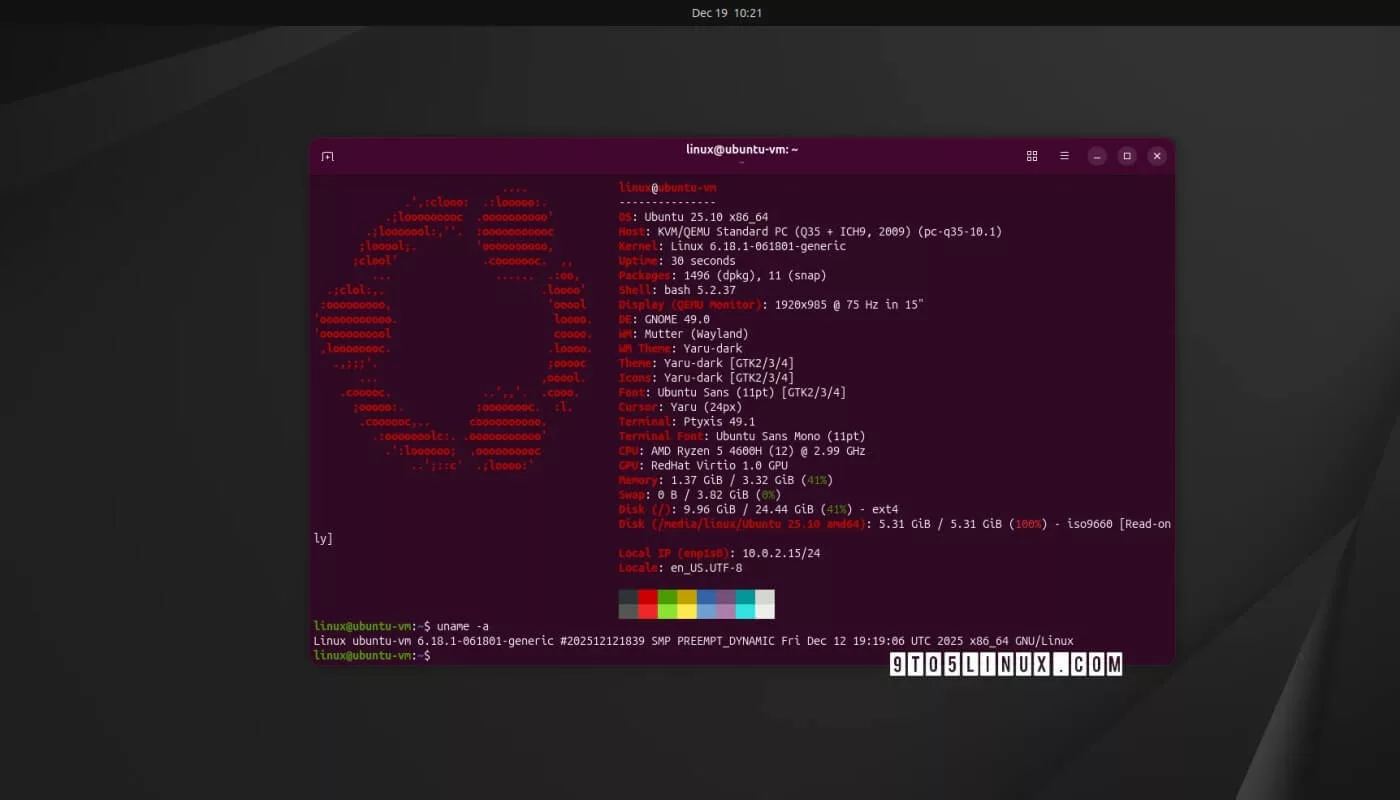Expand the dropdown under the window title
Viewport: 1400px width, 800px height.
point(742,162)
